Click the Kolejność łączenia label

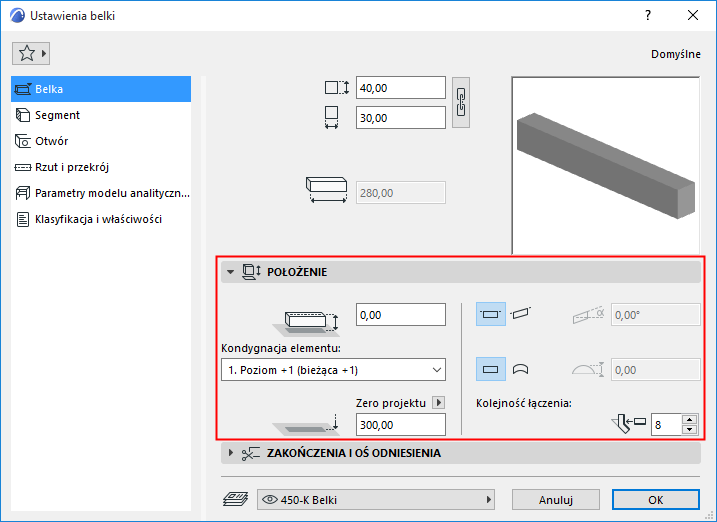click(524, 403)
